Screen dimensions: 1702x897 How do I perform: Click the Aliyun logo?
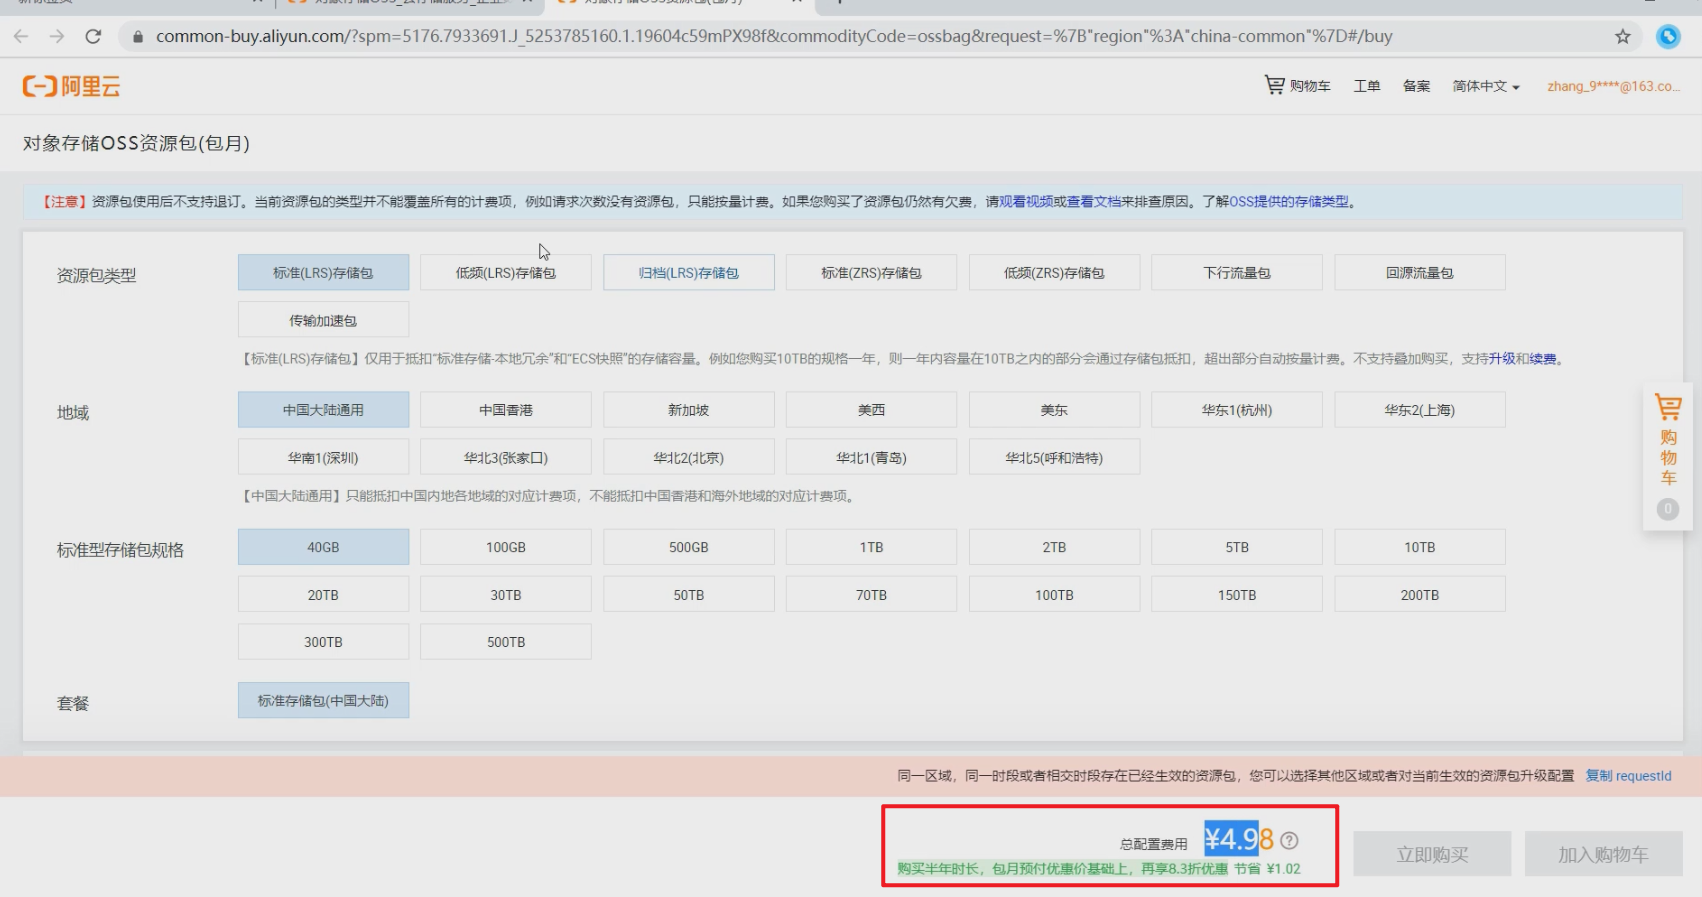[x=71, y=86]
